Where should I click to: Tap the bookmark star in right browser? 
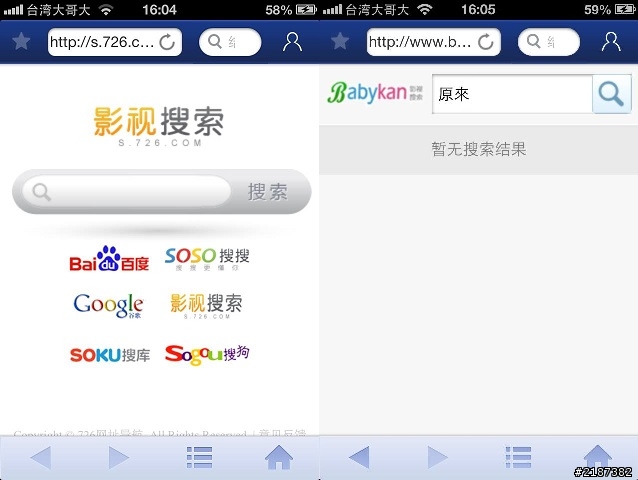[340, 41]
